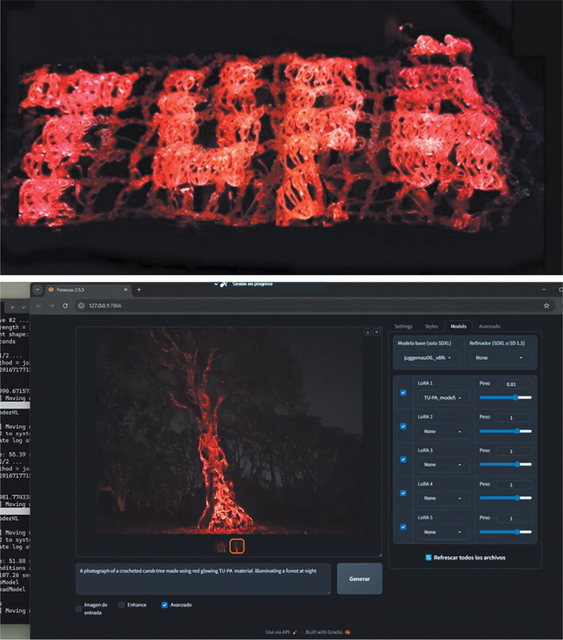The height and width of the screenshot is (640, 563).
Task: Open terminal window tab dropdown chevron
Action: pyautogui.click(x=23, y=307)
